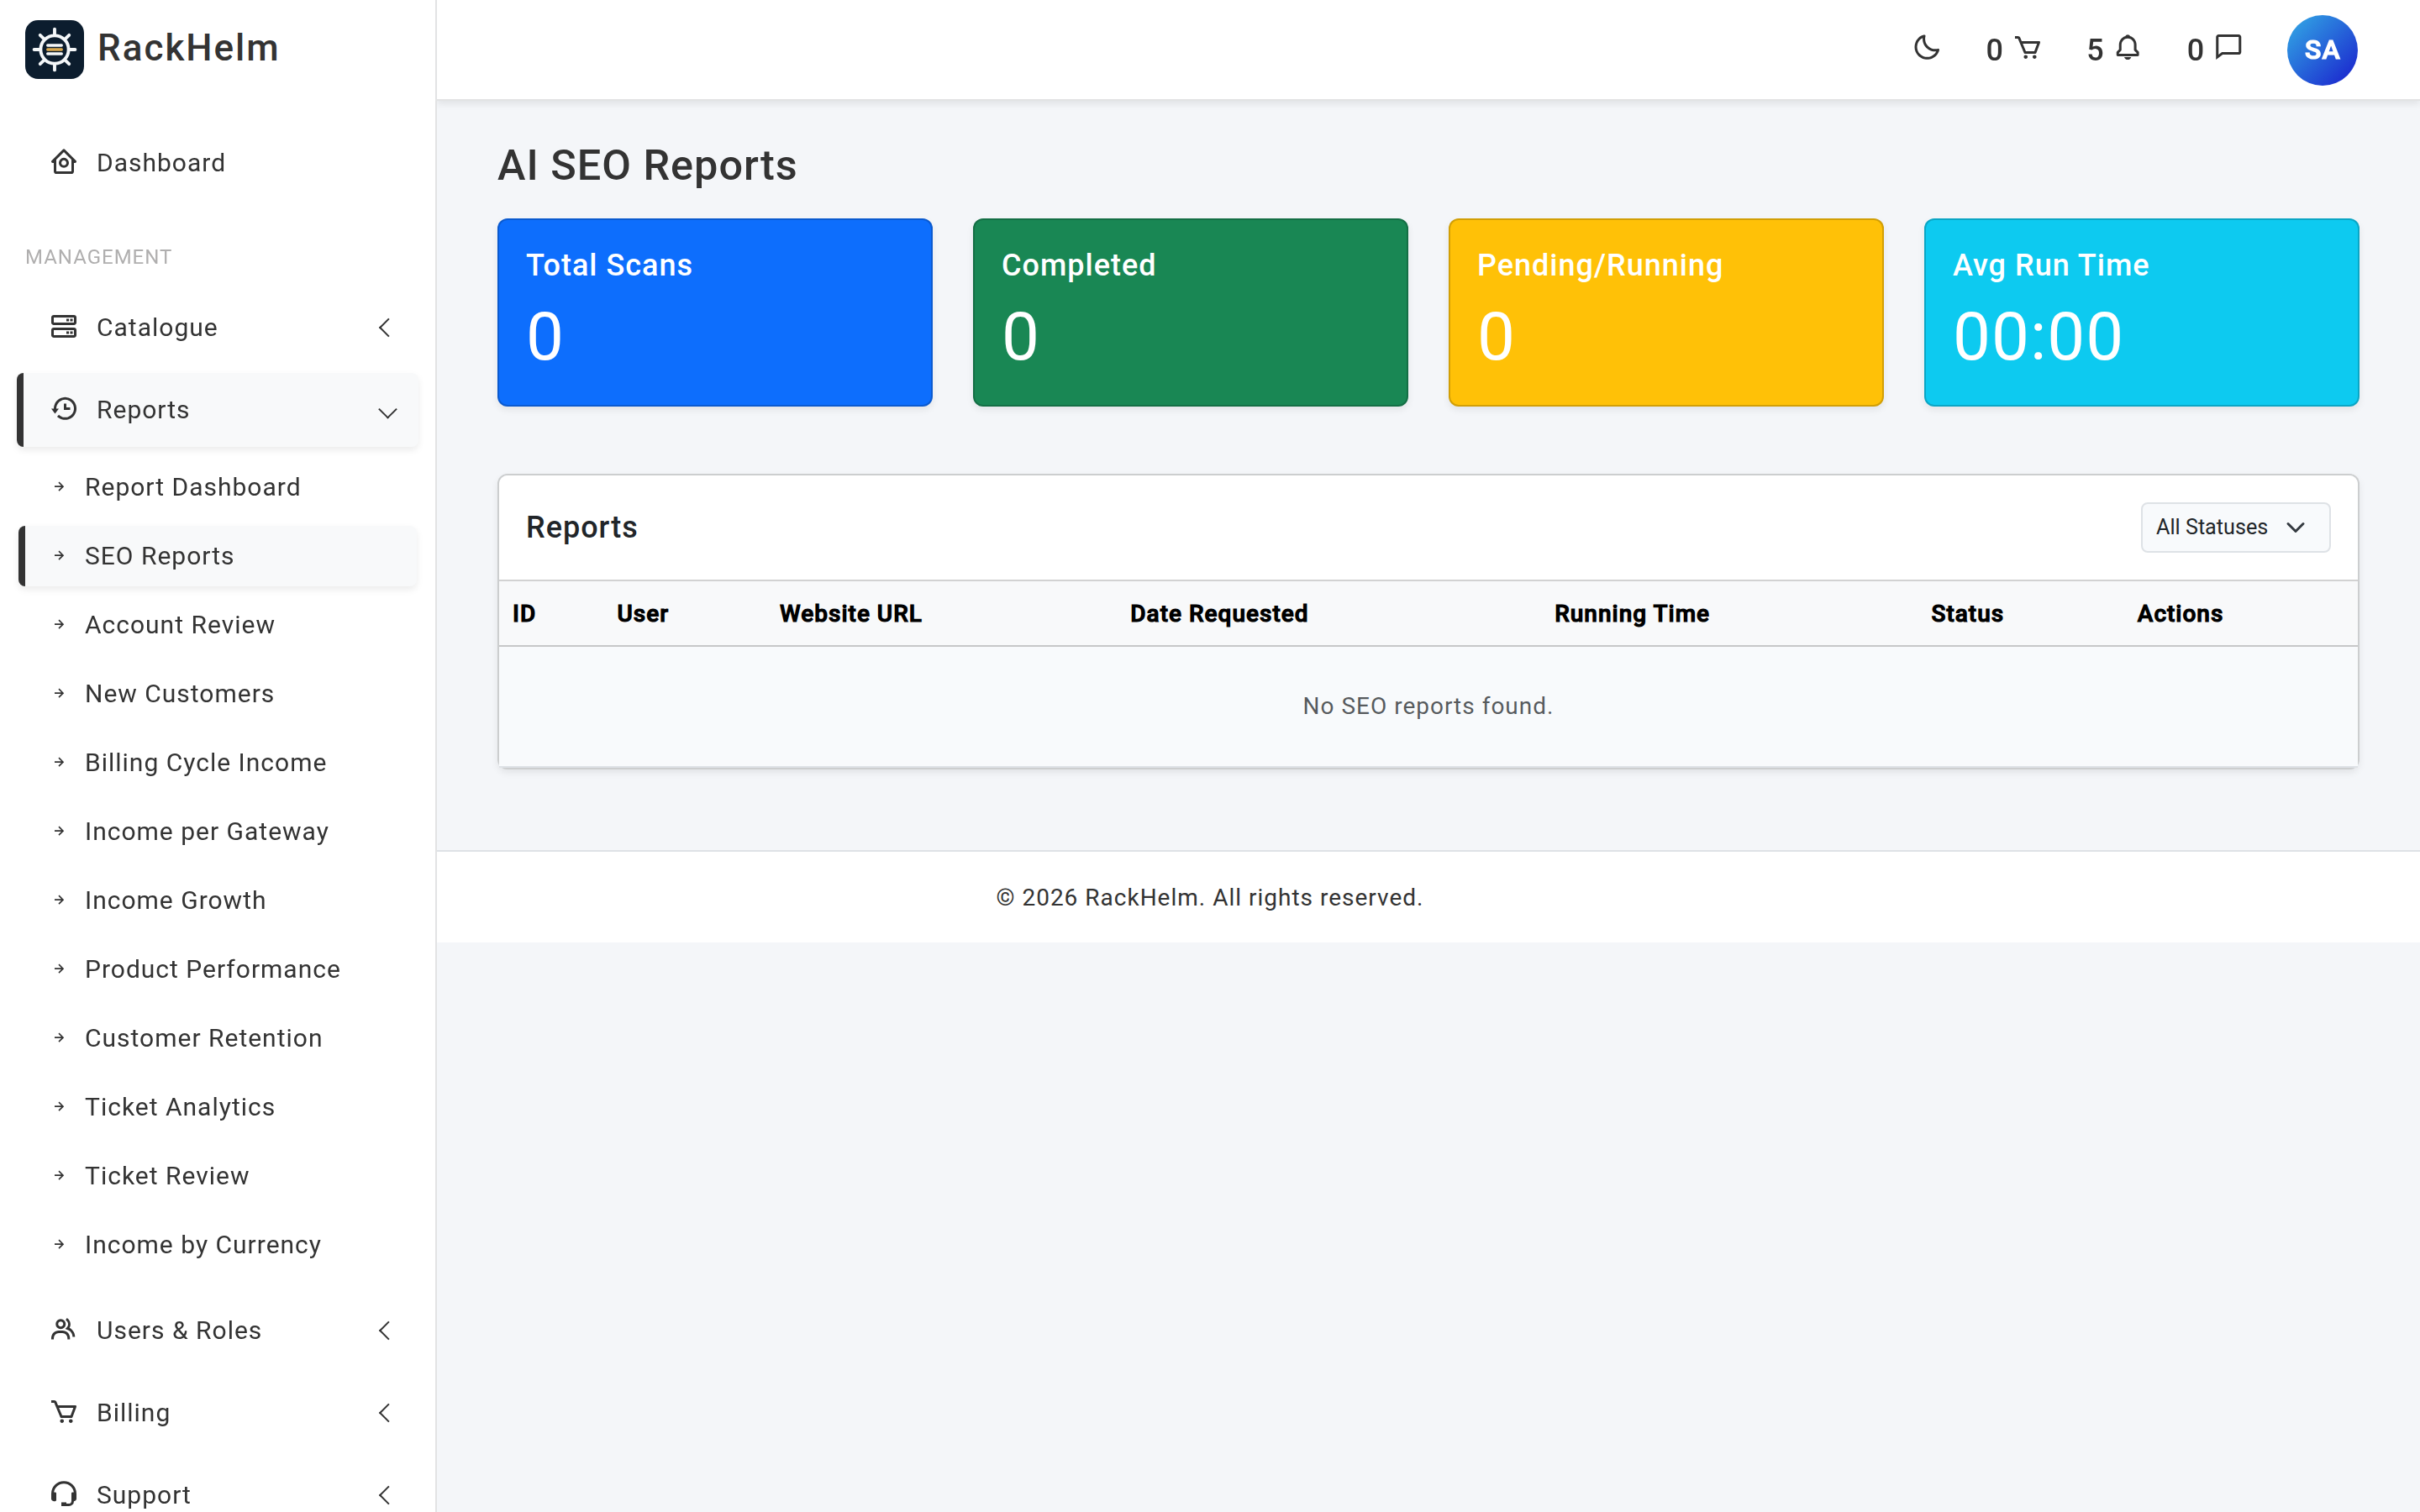The image size is (2420, 1512).
Task: Select SEO Reports menu item
Action: (x=218, y=556)
